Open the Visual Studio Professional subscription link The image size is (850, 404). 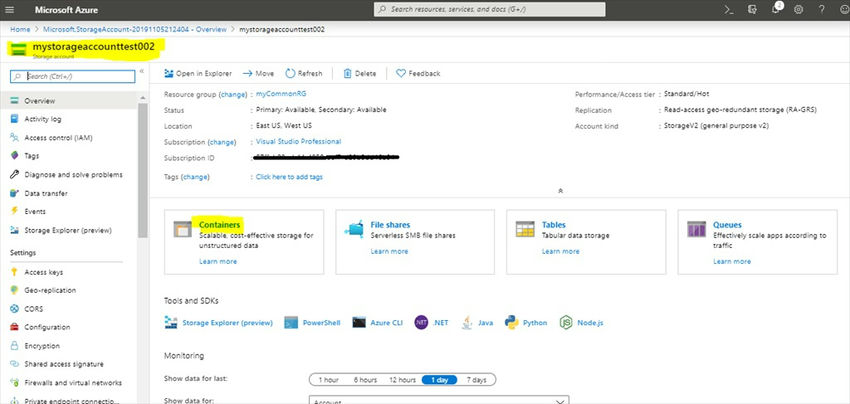(299, 142)
